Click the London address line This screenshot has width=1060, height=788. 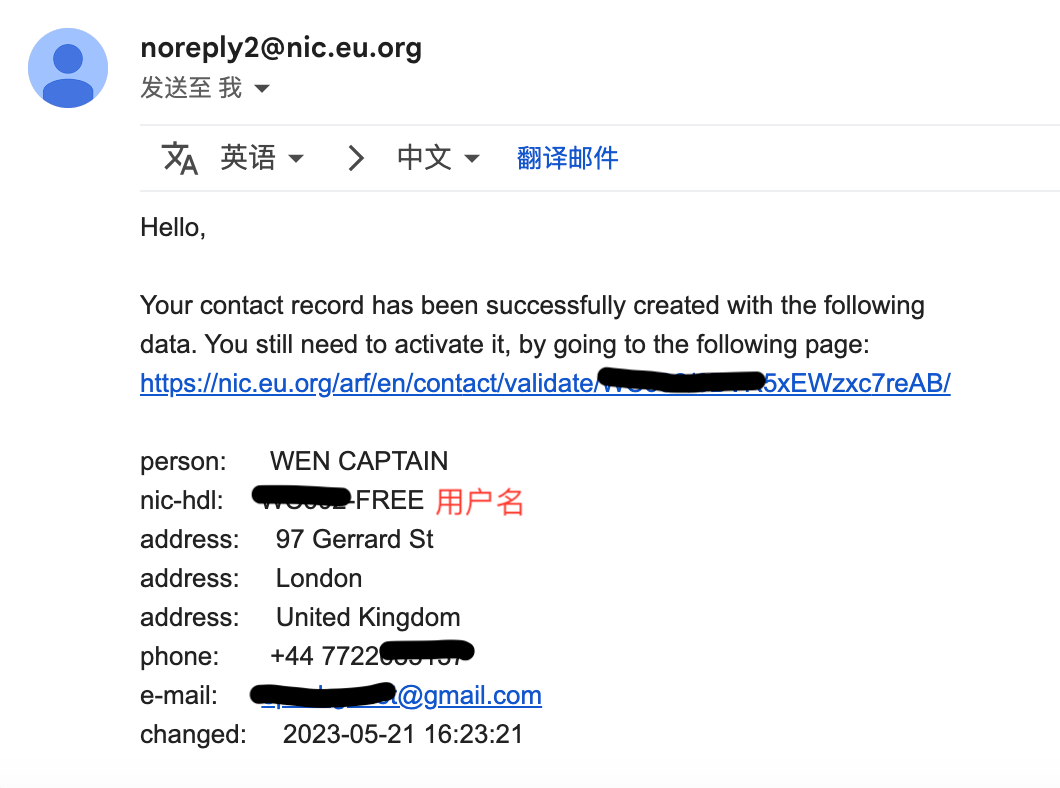click(319, 578)
